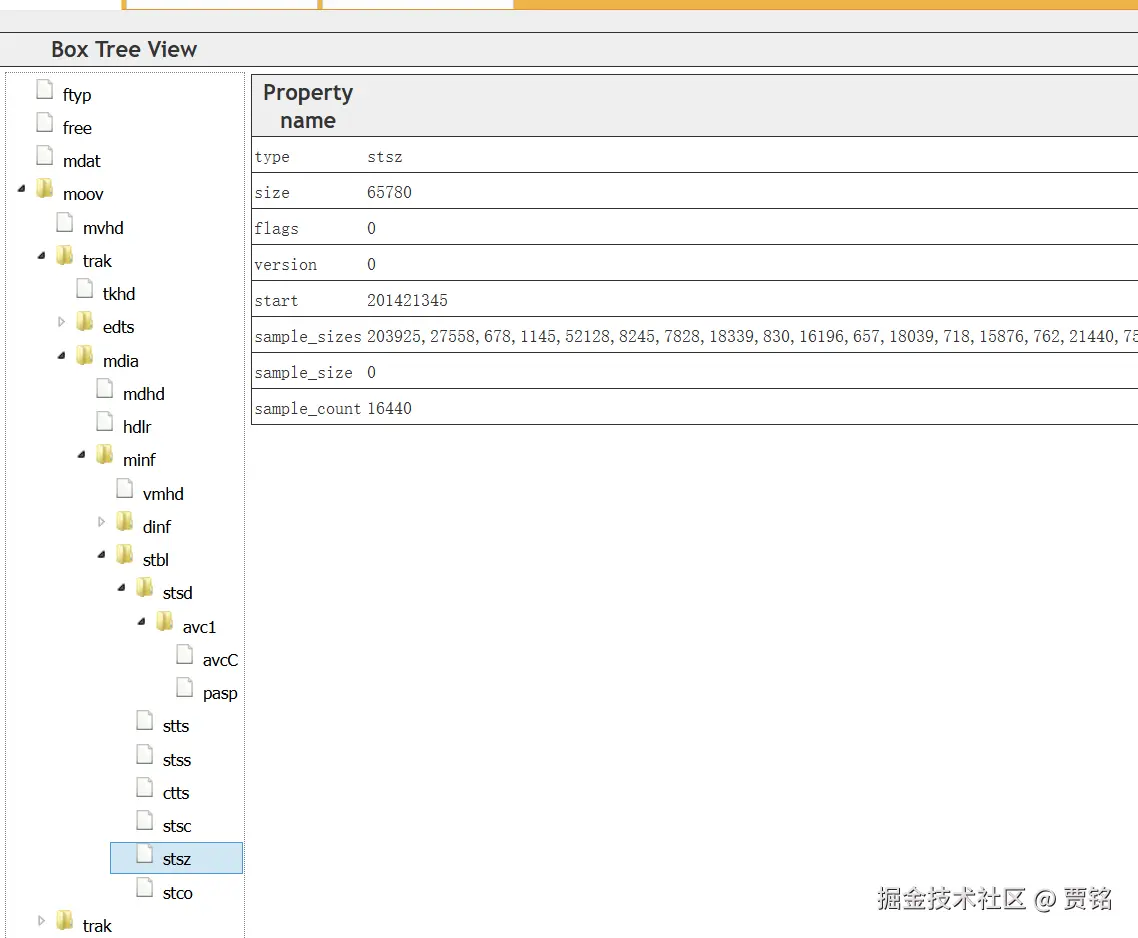The height and width of the screenshot is (938, 1138).
Task: Collapse the stsd box node
Action: pyautogui.click(x=121, y=588)
